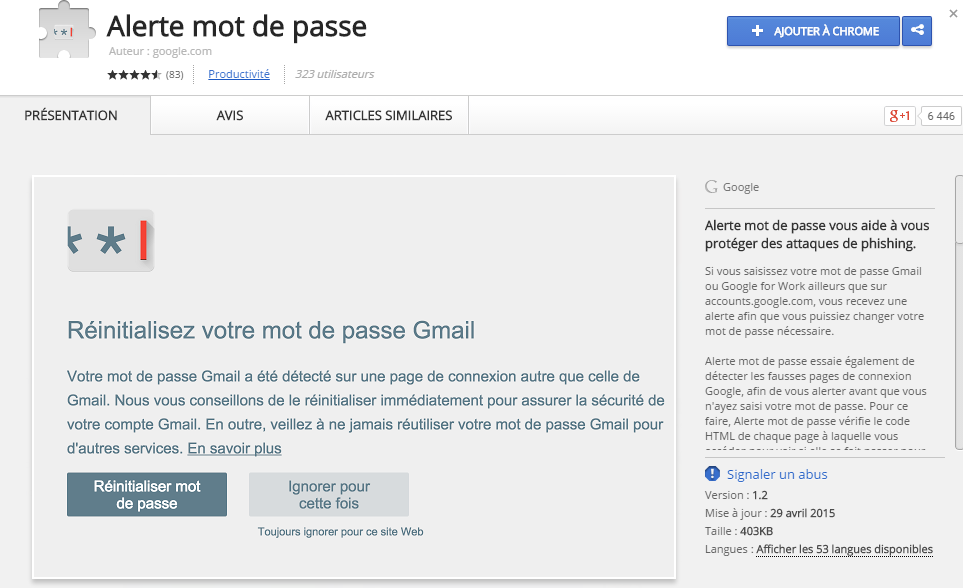Close the extension details overlay
This screenshot has height=588, width=963.
(953, 14)
